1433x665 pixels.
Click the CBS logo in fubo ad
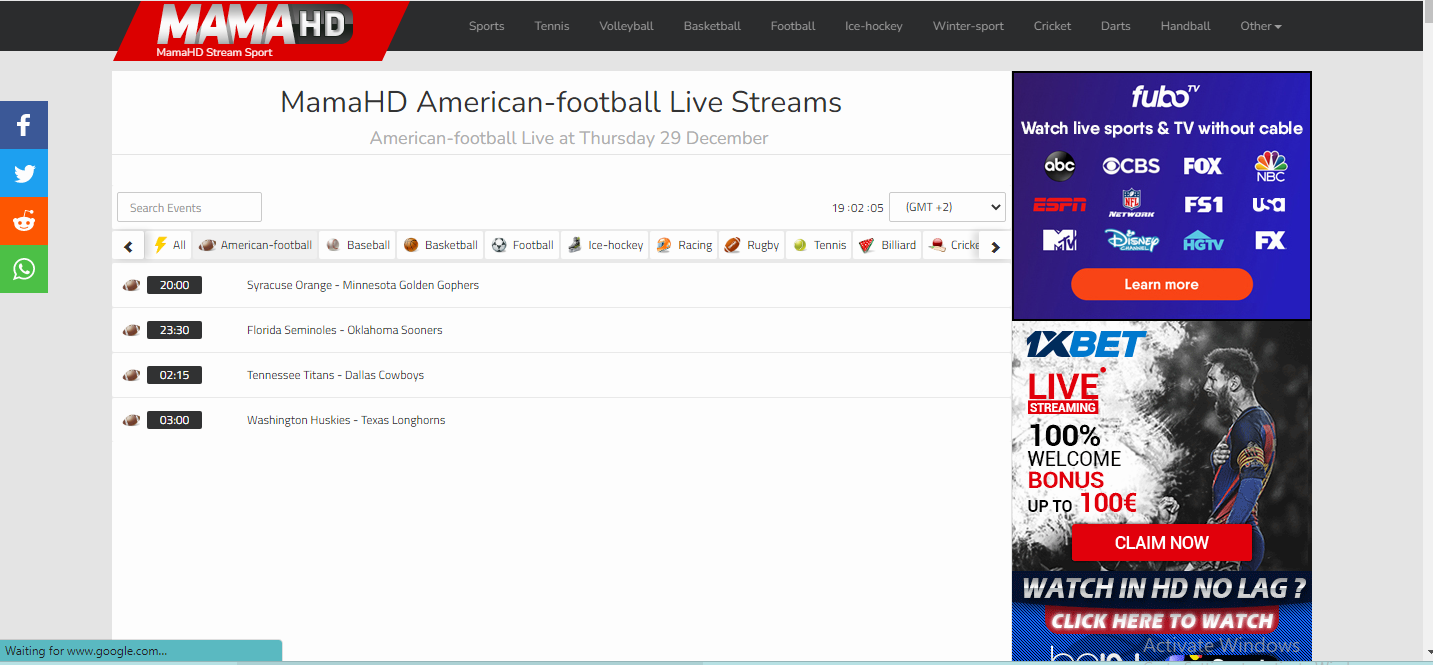pos(1131,166)
